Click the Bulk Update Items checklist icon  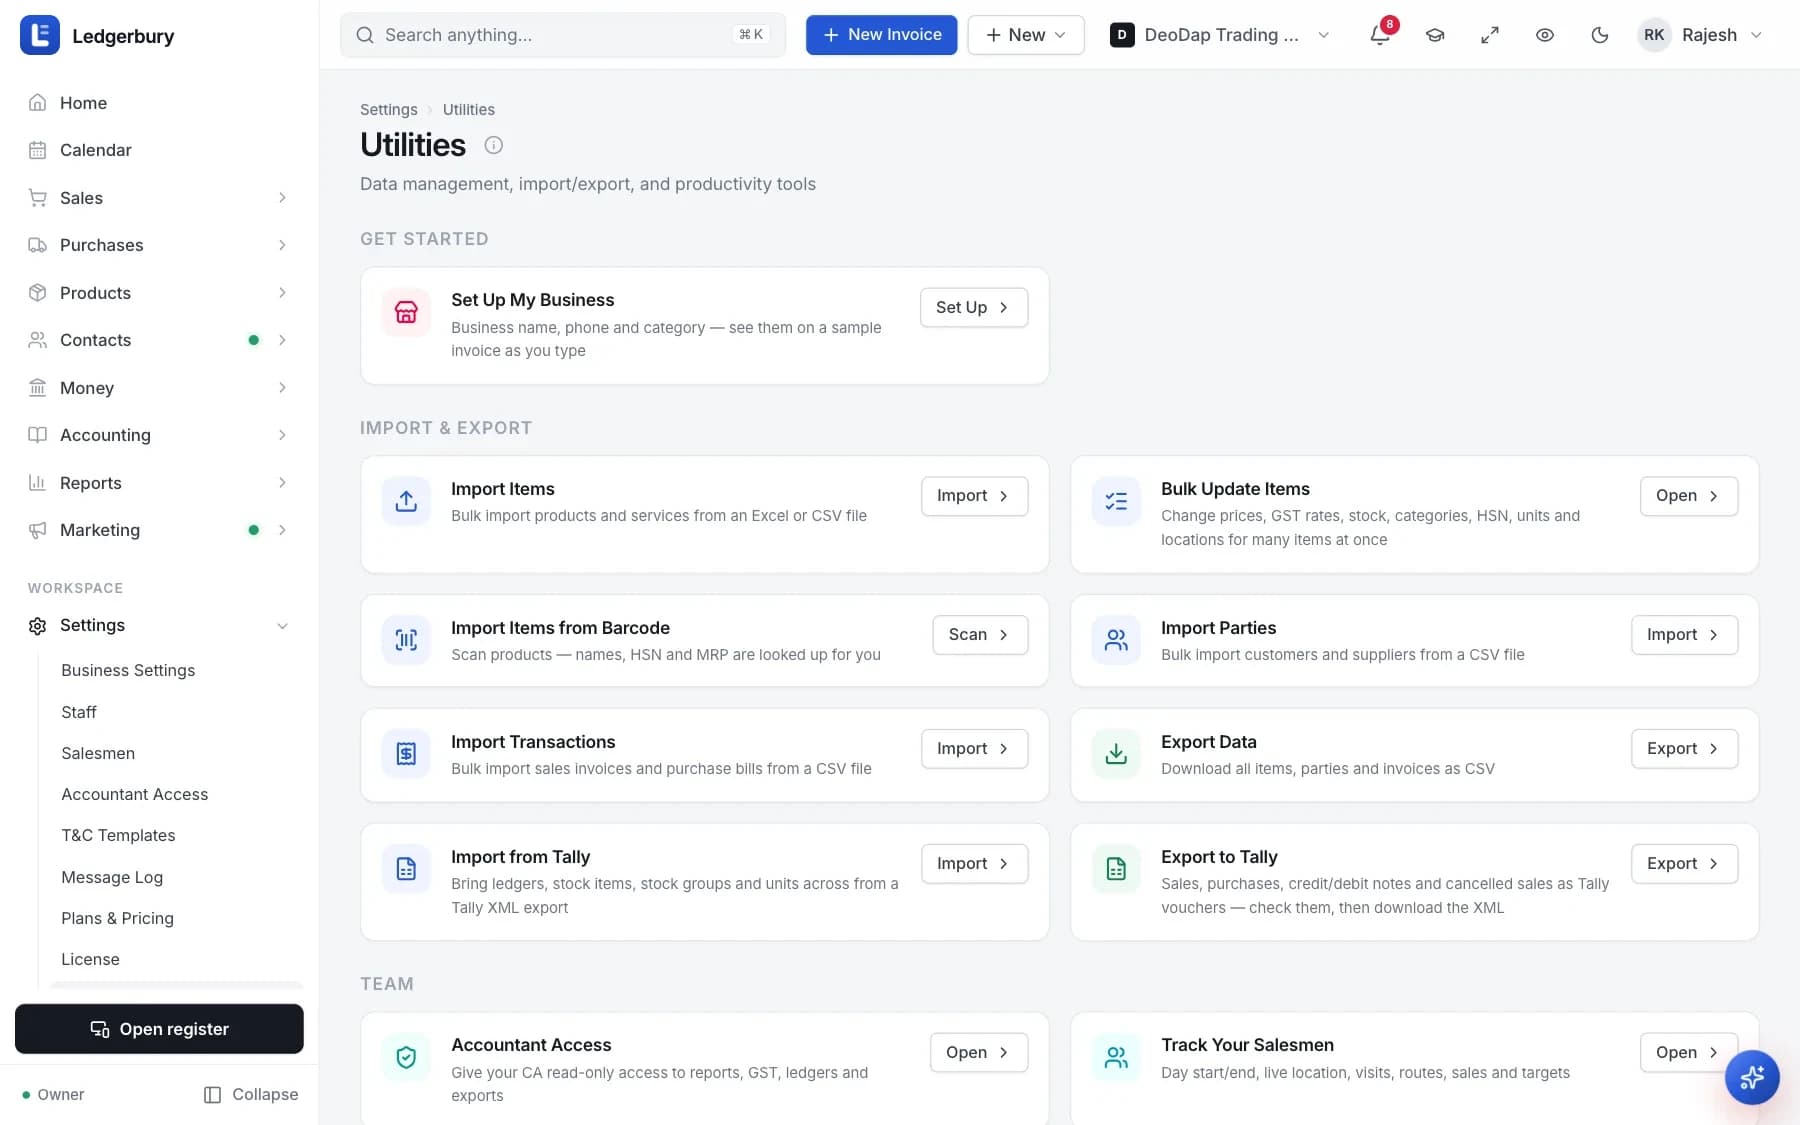point(1116,501)
